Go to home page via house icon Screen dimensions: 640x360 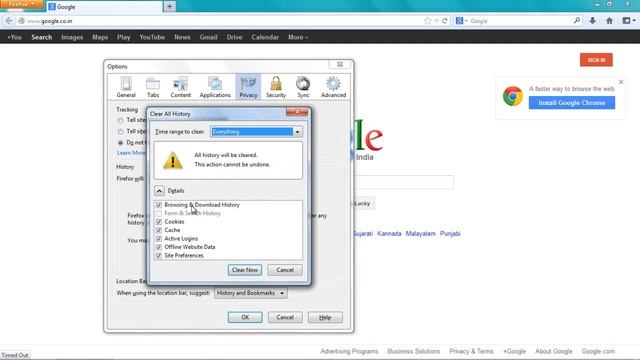point(609,21)
